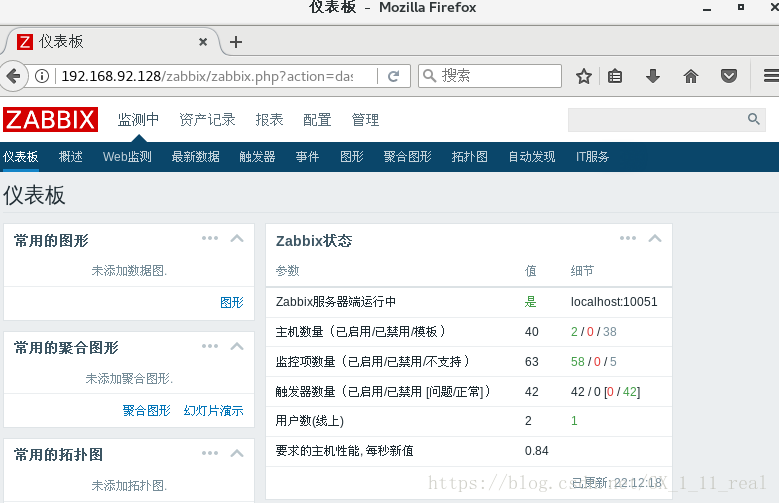Viewport: 779px width, 503px height.
Task: Follow the 聚合图形 link in widget footer
Action: click(147, 410)
